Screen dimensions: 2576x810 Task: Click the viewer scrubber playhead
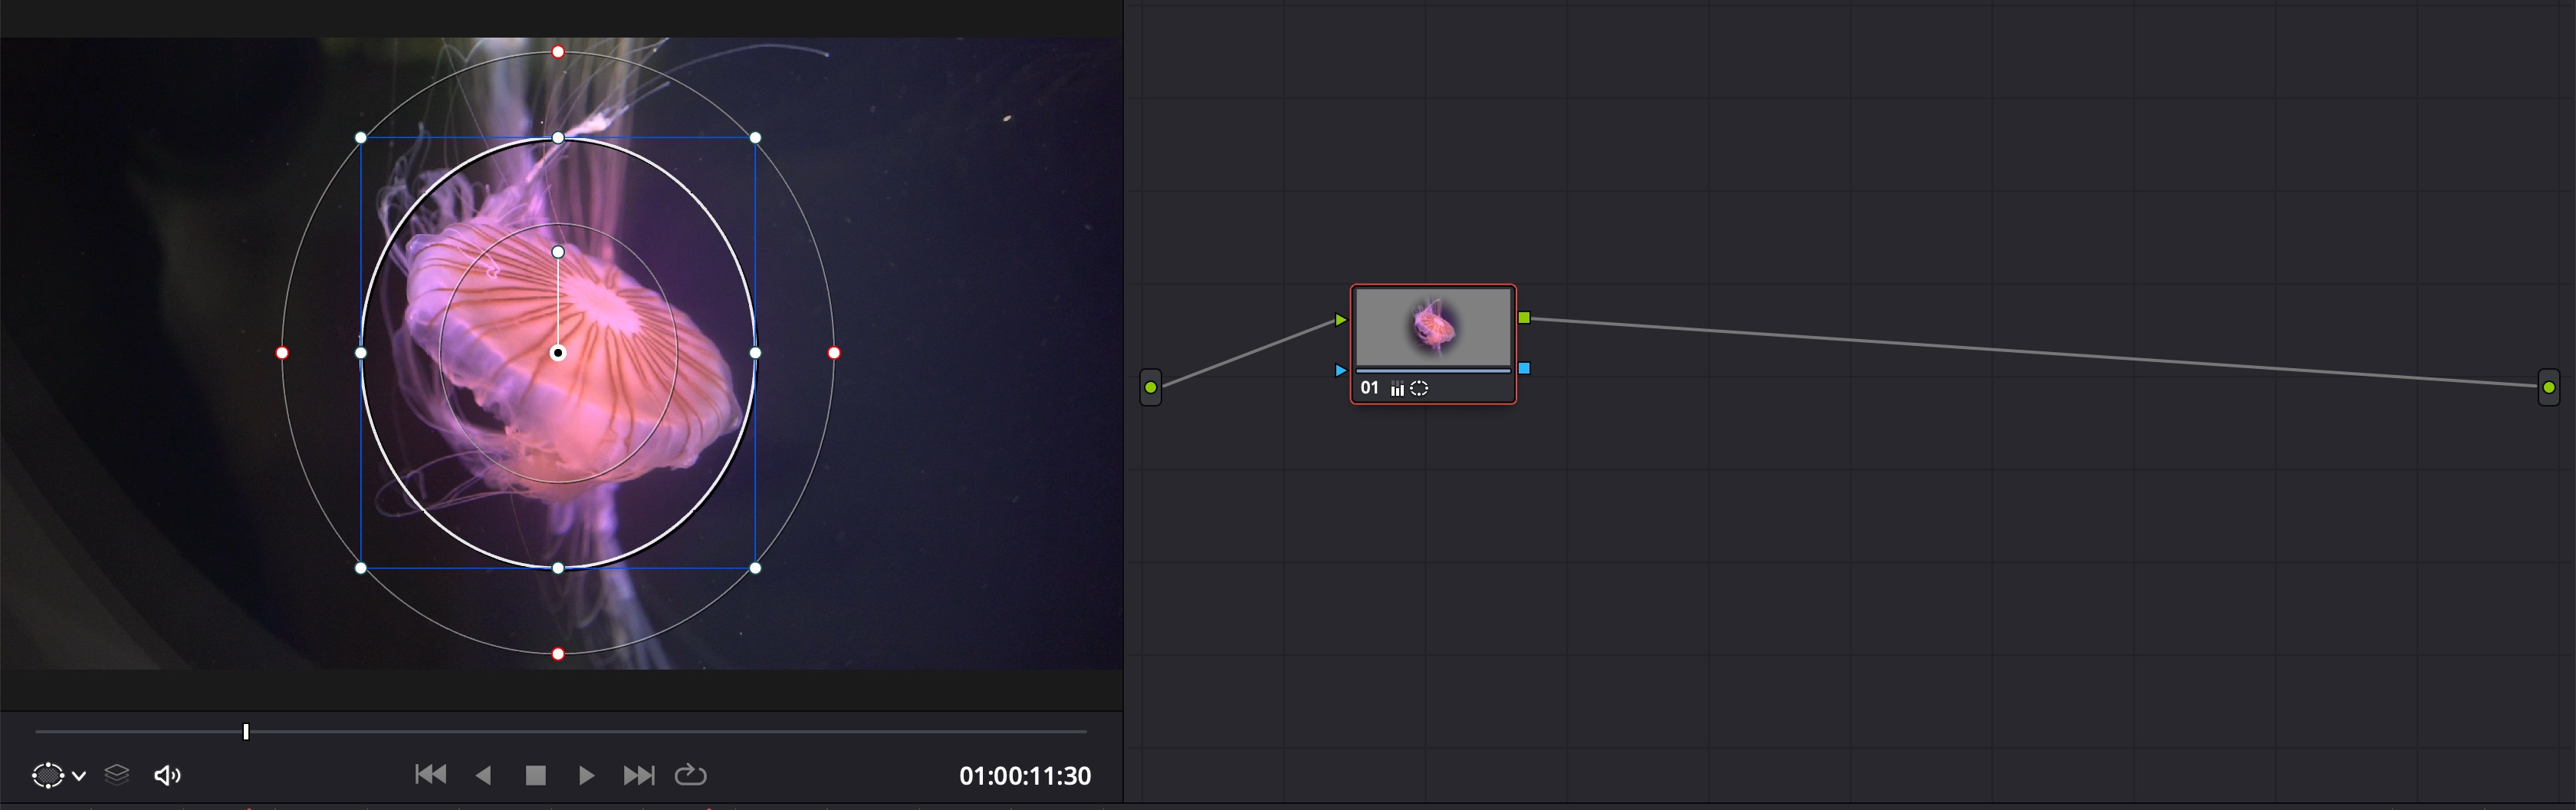click(x=246, y=732)
